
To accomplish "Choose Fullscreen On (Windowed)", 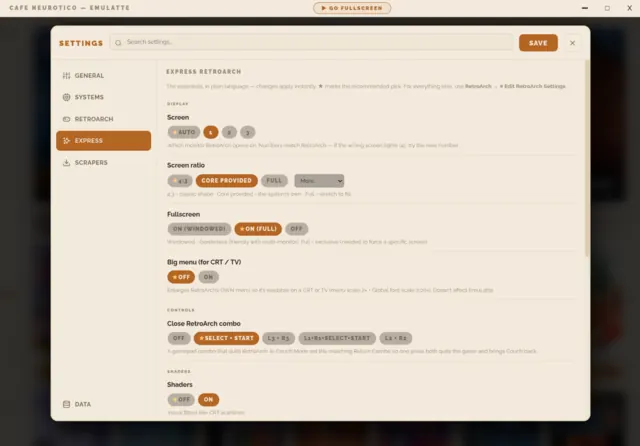I will click(199, 229).
